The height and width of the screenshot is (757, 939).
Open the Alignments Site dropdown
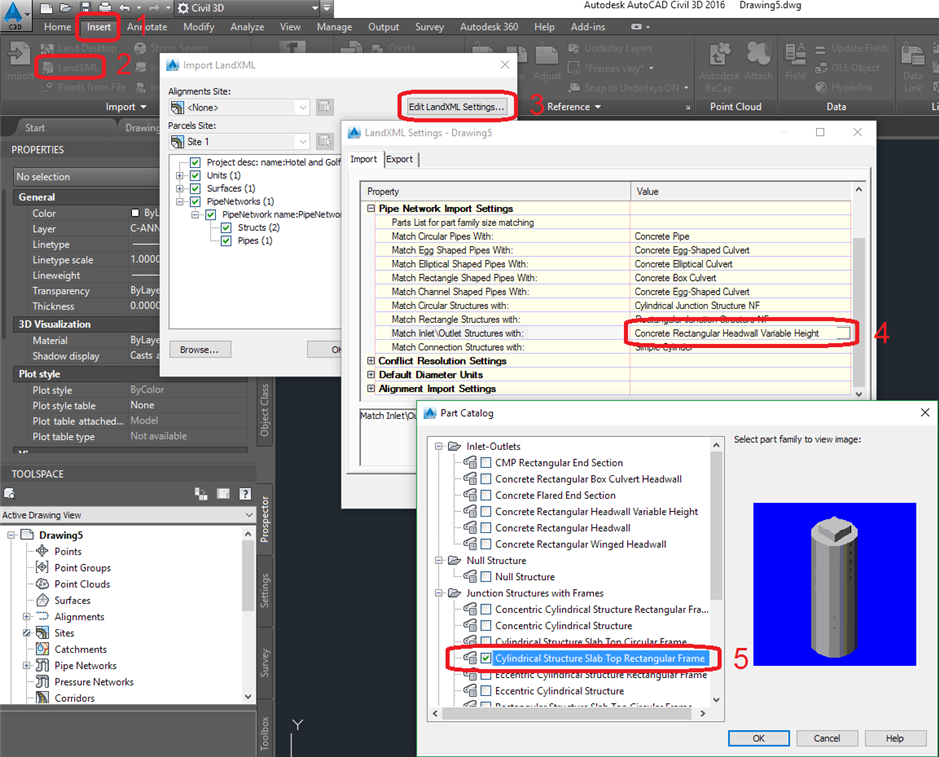click(x=302, y=107)
